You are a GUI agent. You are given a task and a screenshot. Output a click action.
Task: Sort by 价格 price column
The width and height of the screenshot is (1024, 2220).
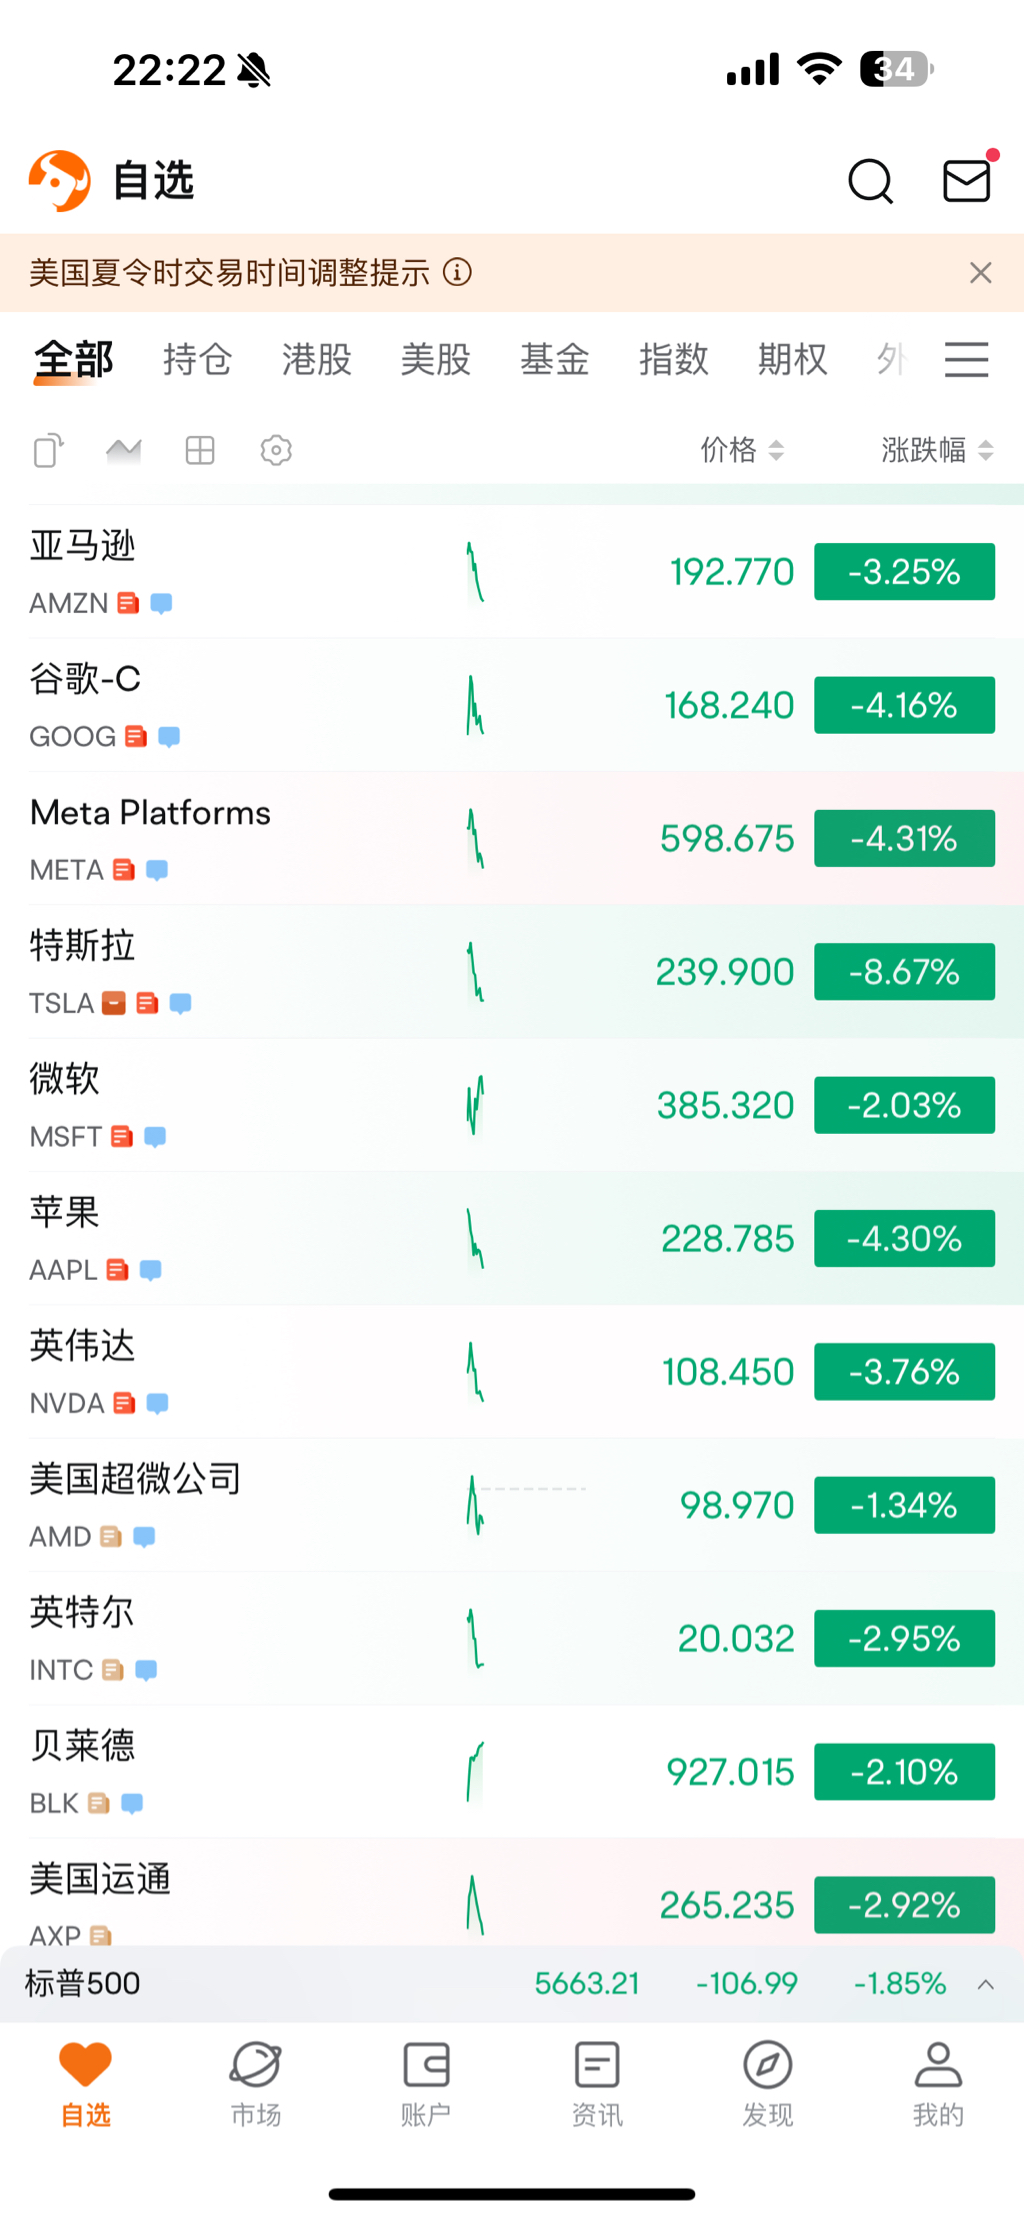741,450
